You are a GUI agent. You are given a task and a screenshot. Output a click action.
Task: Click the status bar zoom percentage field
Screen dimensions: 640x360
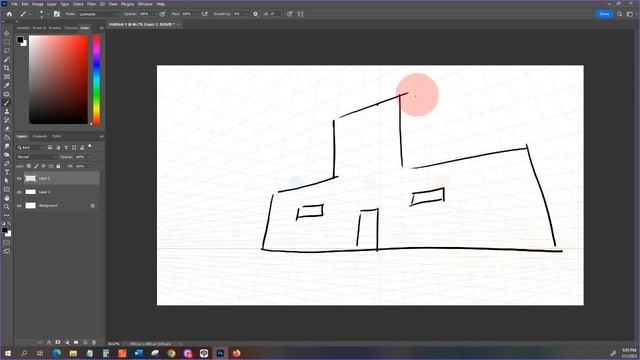pos(114,344)
